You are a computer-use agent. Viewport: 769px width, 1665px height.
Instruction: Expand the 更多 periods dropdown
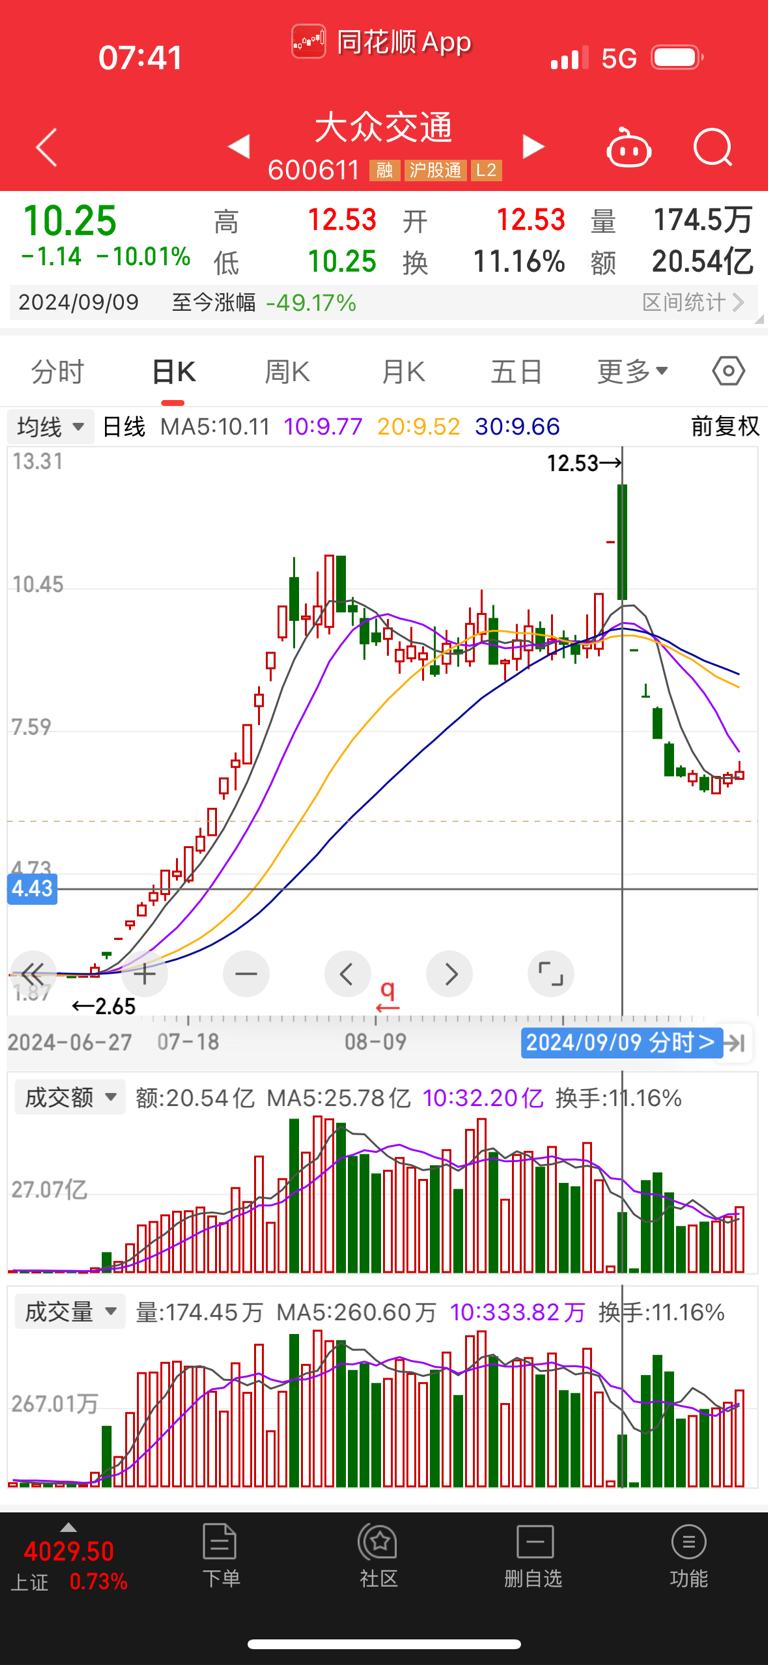[x=633, y=372]
